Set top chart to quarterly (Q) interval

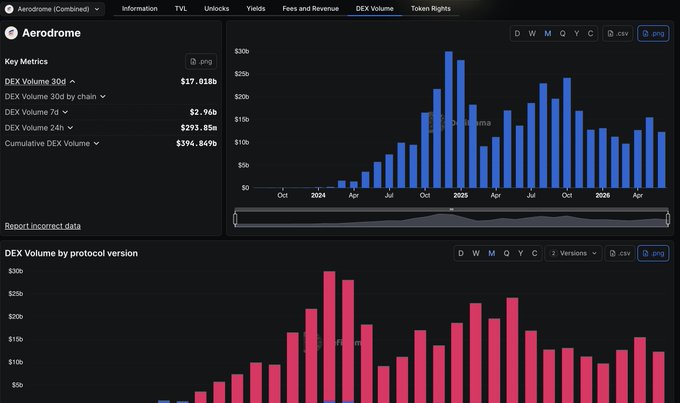pos(562,33)
